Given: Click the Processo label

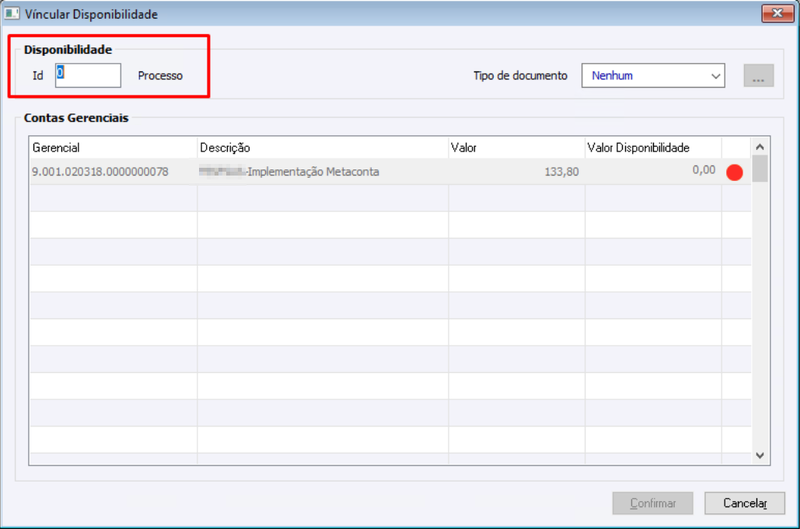Looking at the screenshot, I should (x=160, y=75).
